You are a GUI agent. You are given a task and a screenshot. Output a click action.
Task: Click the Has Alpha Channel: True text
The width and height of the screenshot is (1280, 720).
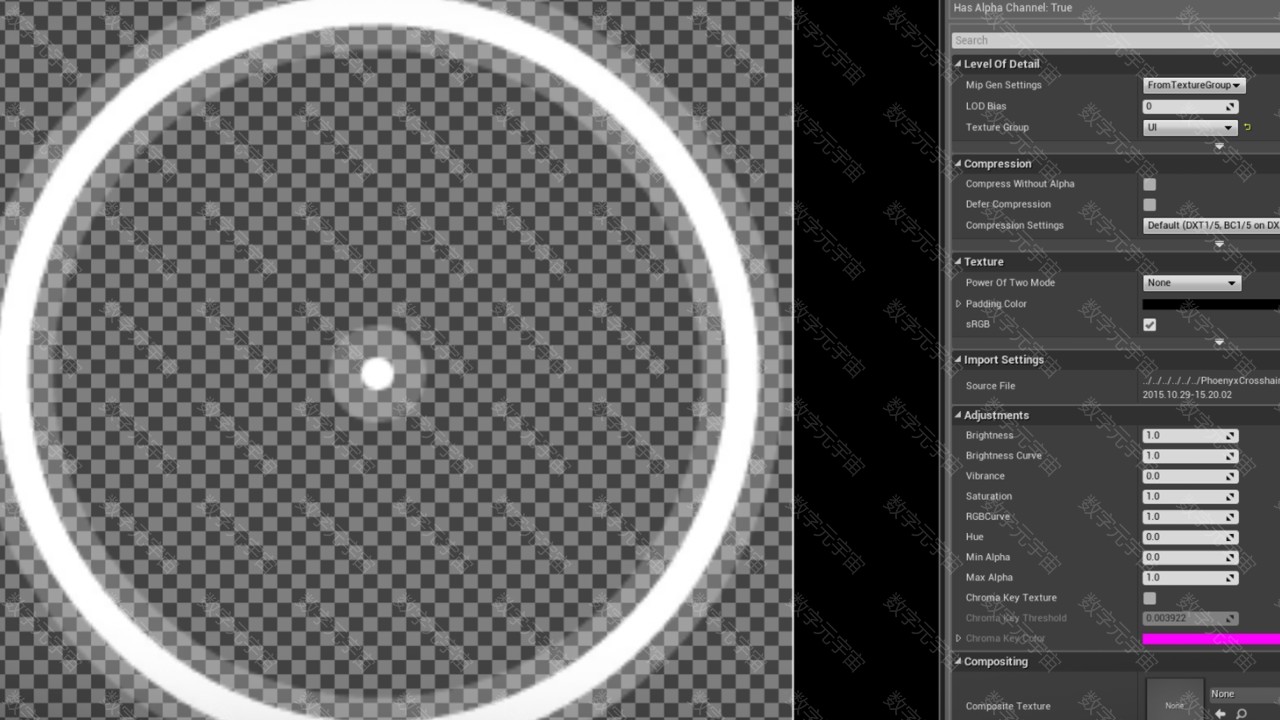1013,8
